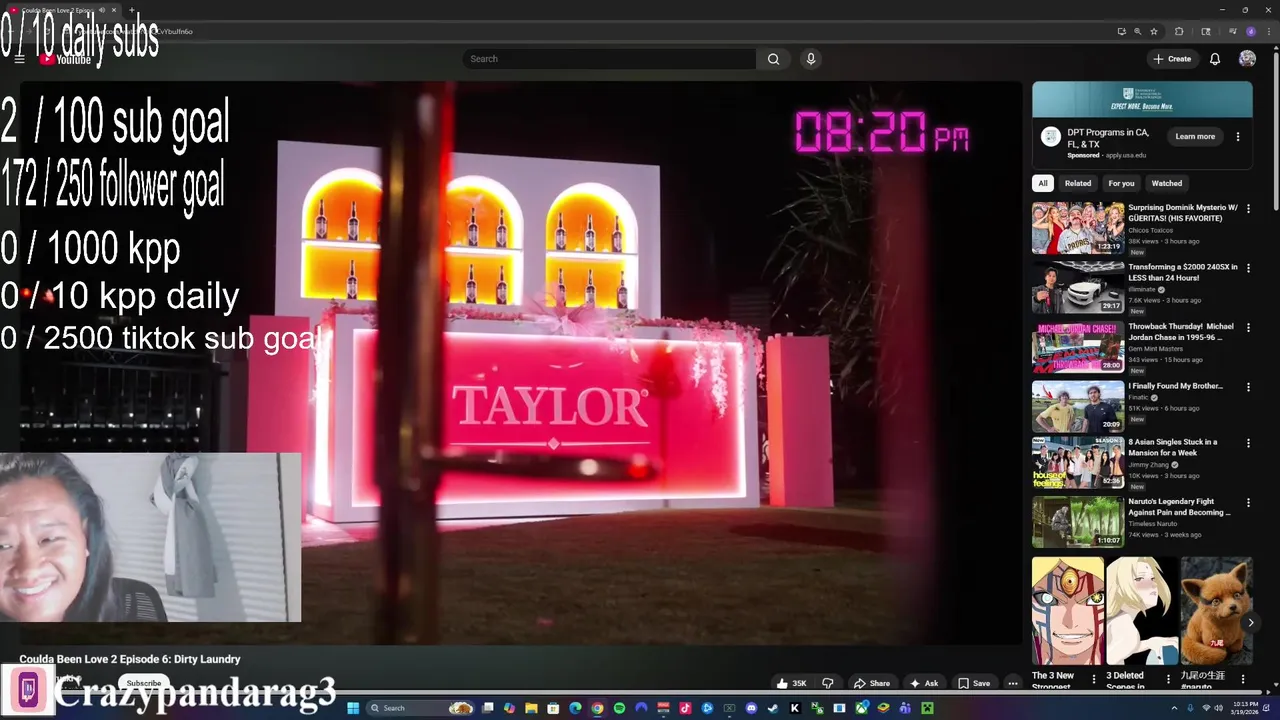Open more actions ellipsis under video
This screenshot has height=720, width=1280.
(x=1013, y=683)
